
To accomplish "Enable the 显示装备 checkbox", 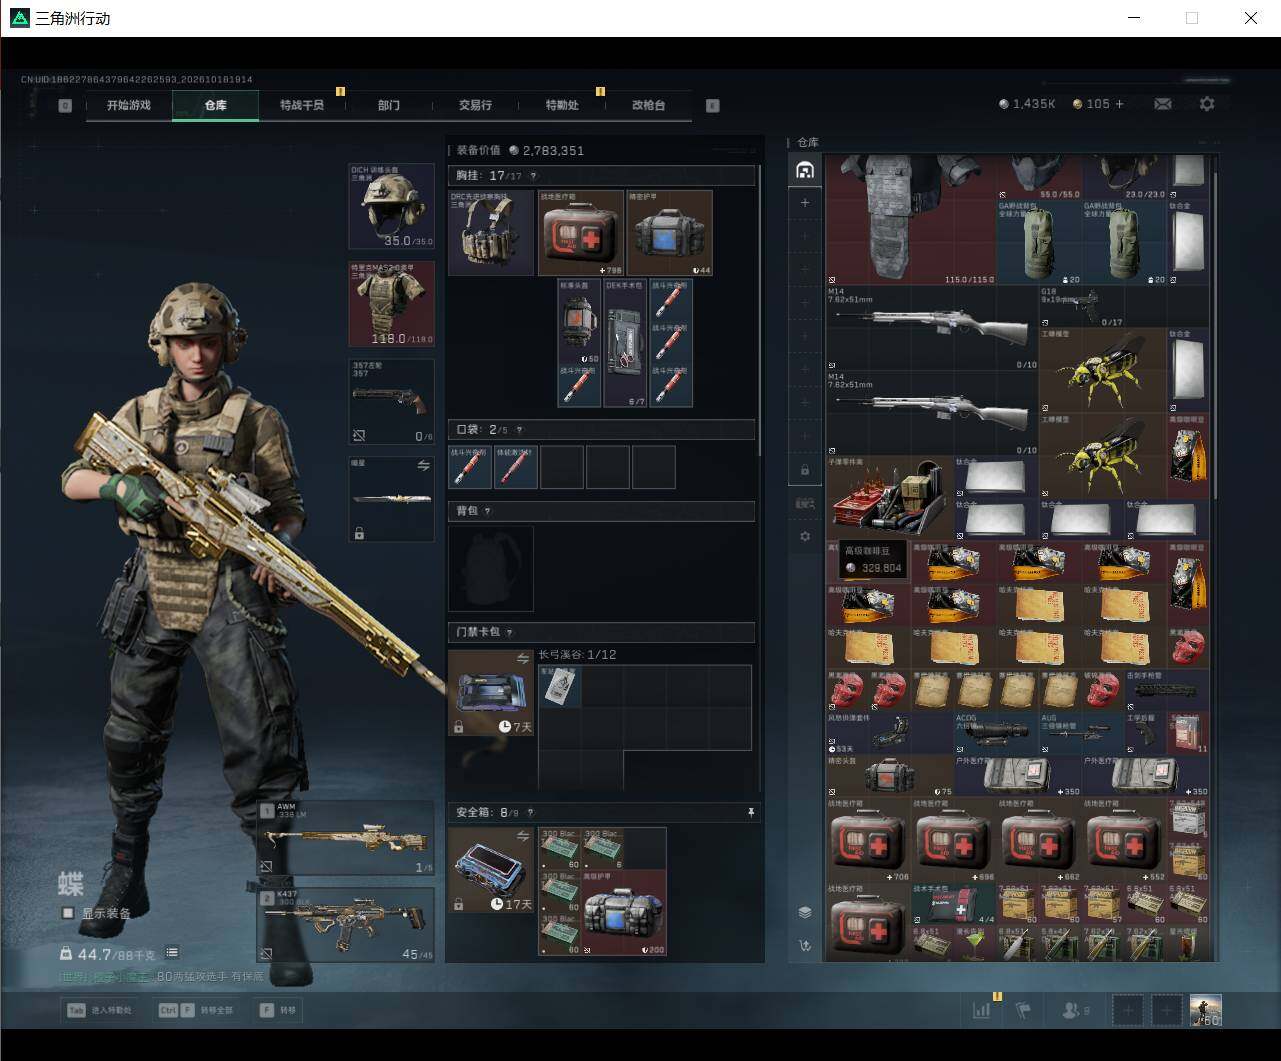I will click(x=68, y=913).
